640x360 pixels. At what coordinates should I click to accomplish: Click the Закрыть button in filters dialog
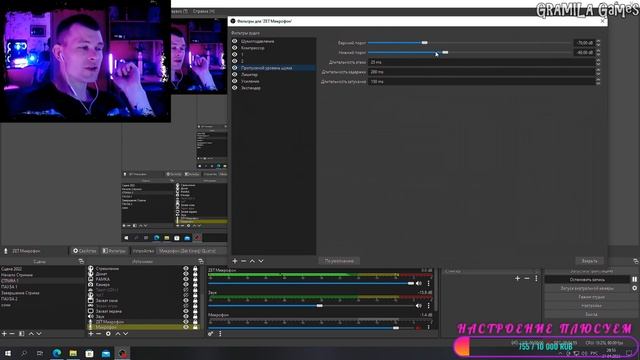[x=589, y=261]
